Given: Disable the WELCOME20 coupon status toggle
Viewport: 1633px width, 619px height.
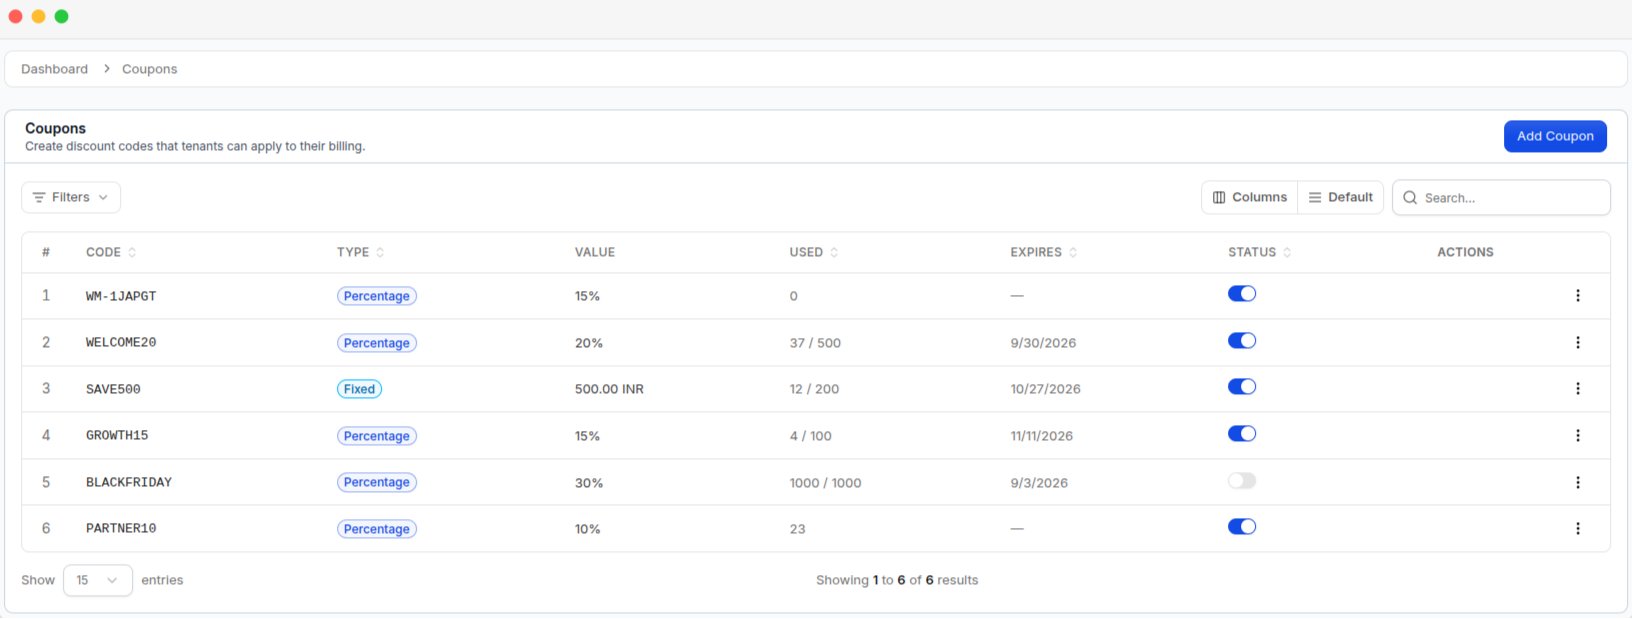Looking at the screenshot, I should click(1242, 341).
